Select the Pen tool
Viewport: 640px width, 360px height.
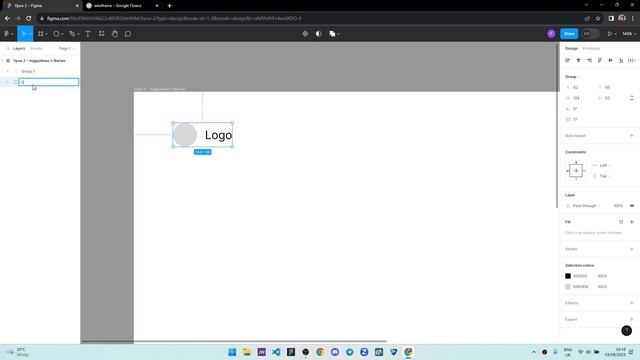tap(72, 34)
